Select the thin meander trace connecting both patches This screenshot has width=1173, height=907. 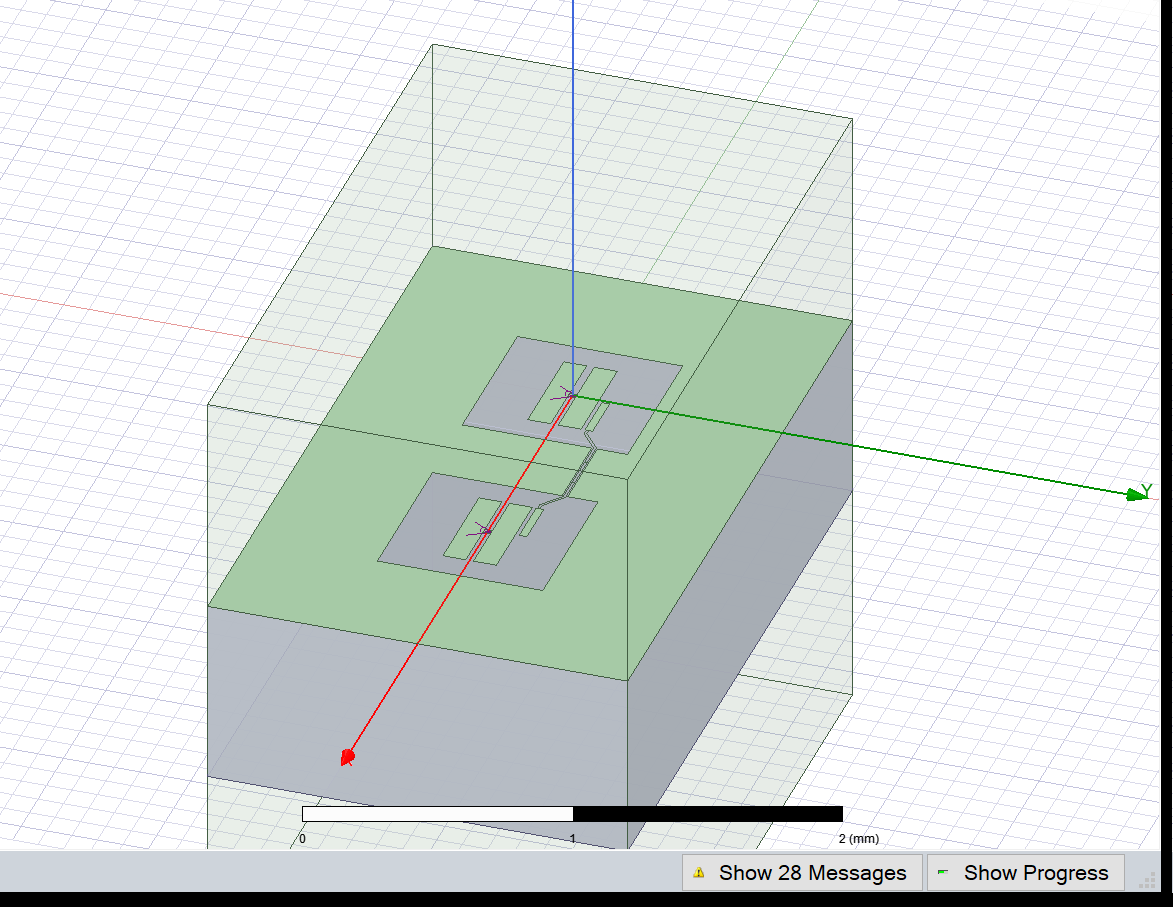point(582,470)
